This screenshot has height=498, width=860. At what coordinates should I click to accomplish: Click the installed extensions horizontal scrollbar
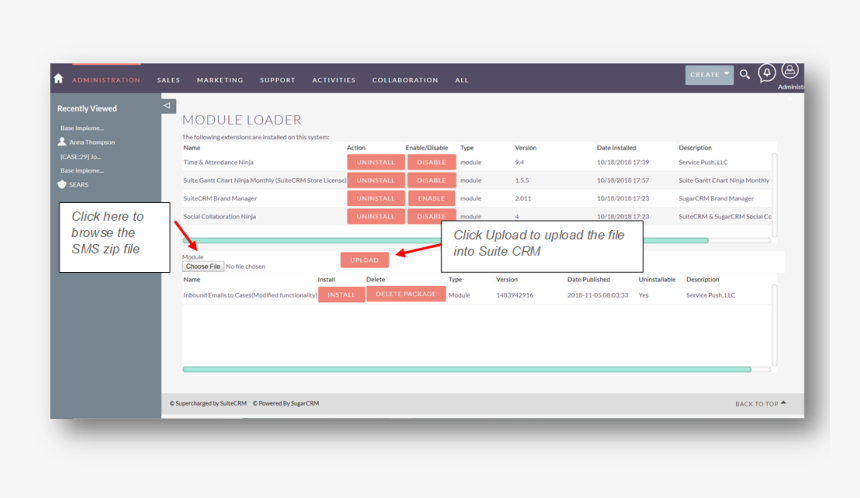point(445,240)
